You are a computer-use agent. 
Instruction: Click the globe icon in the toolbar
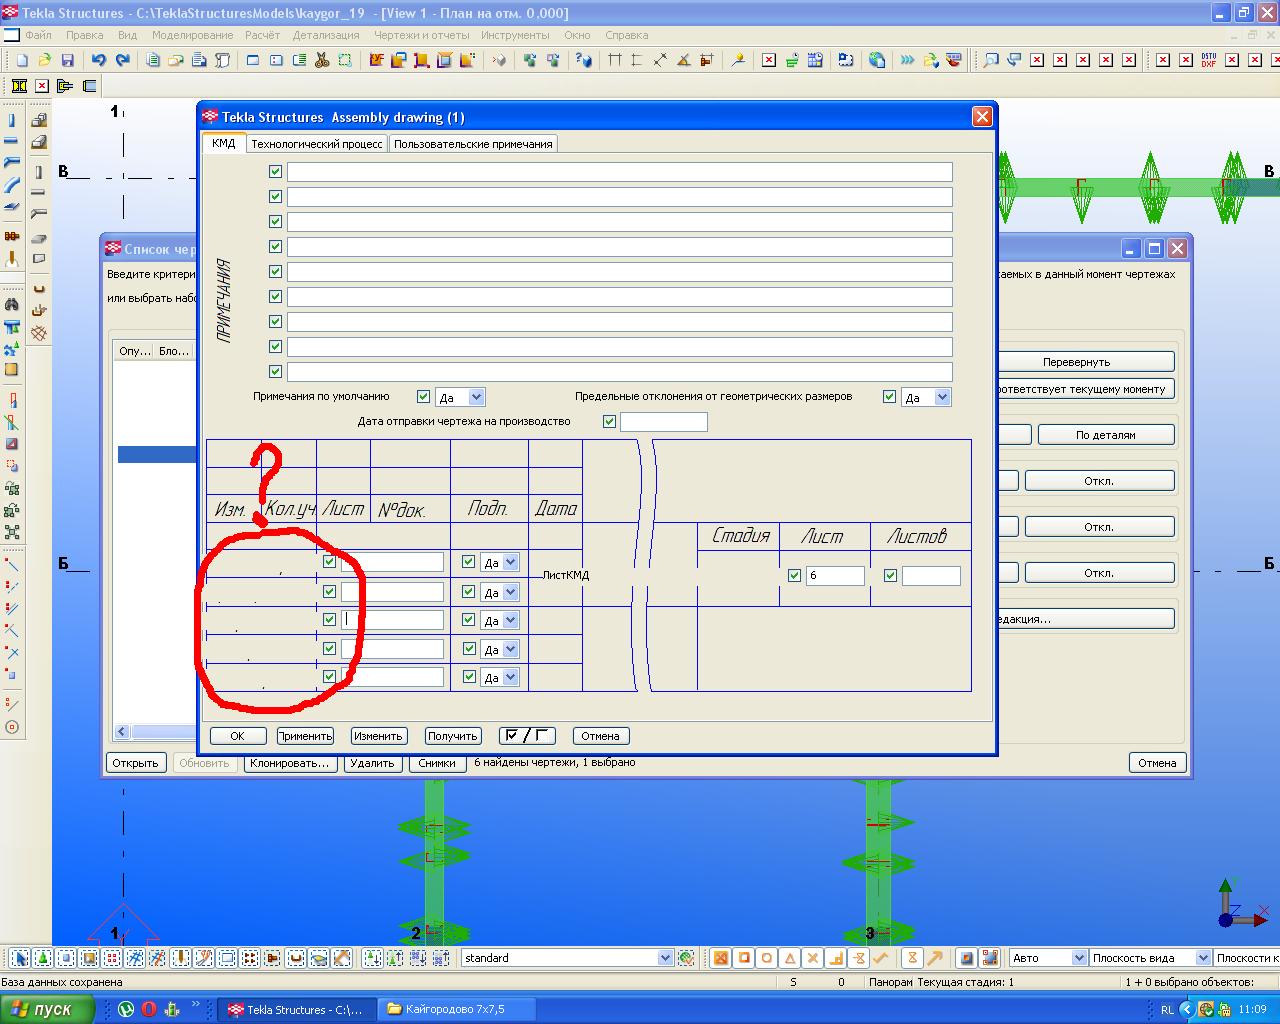pos(877,60)
